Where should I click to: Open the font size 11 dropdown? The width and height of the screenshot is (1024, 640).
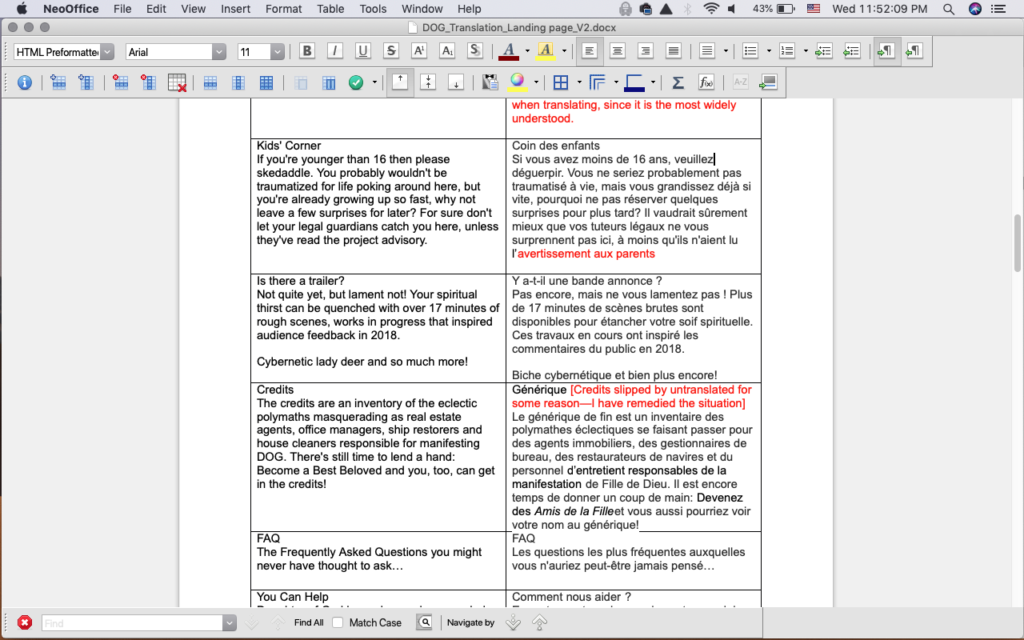pos(278,52)
